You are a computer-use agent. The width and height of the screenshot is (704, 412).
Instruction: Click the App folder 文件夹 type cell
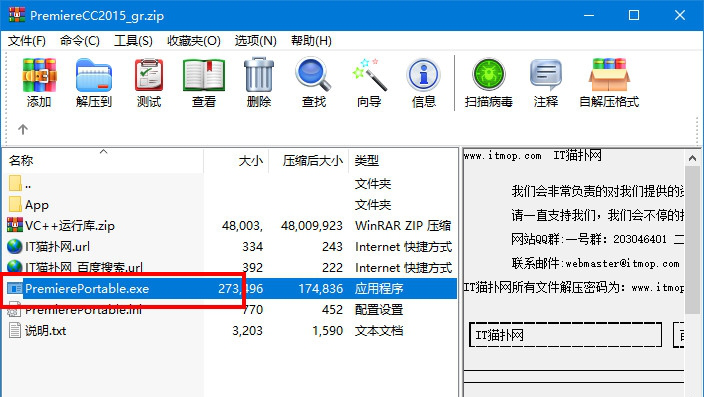click(373, 205)
